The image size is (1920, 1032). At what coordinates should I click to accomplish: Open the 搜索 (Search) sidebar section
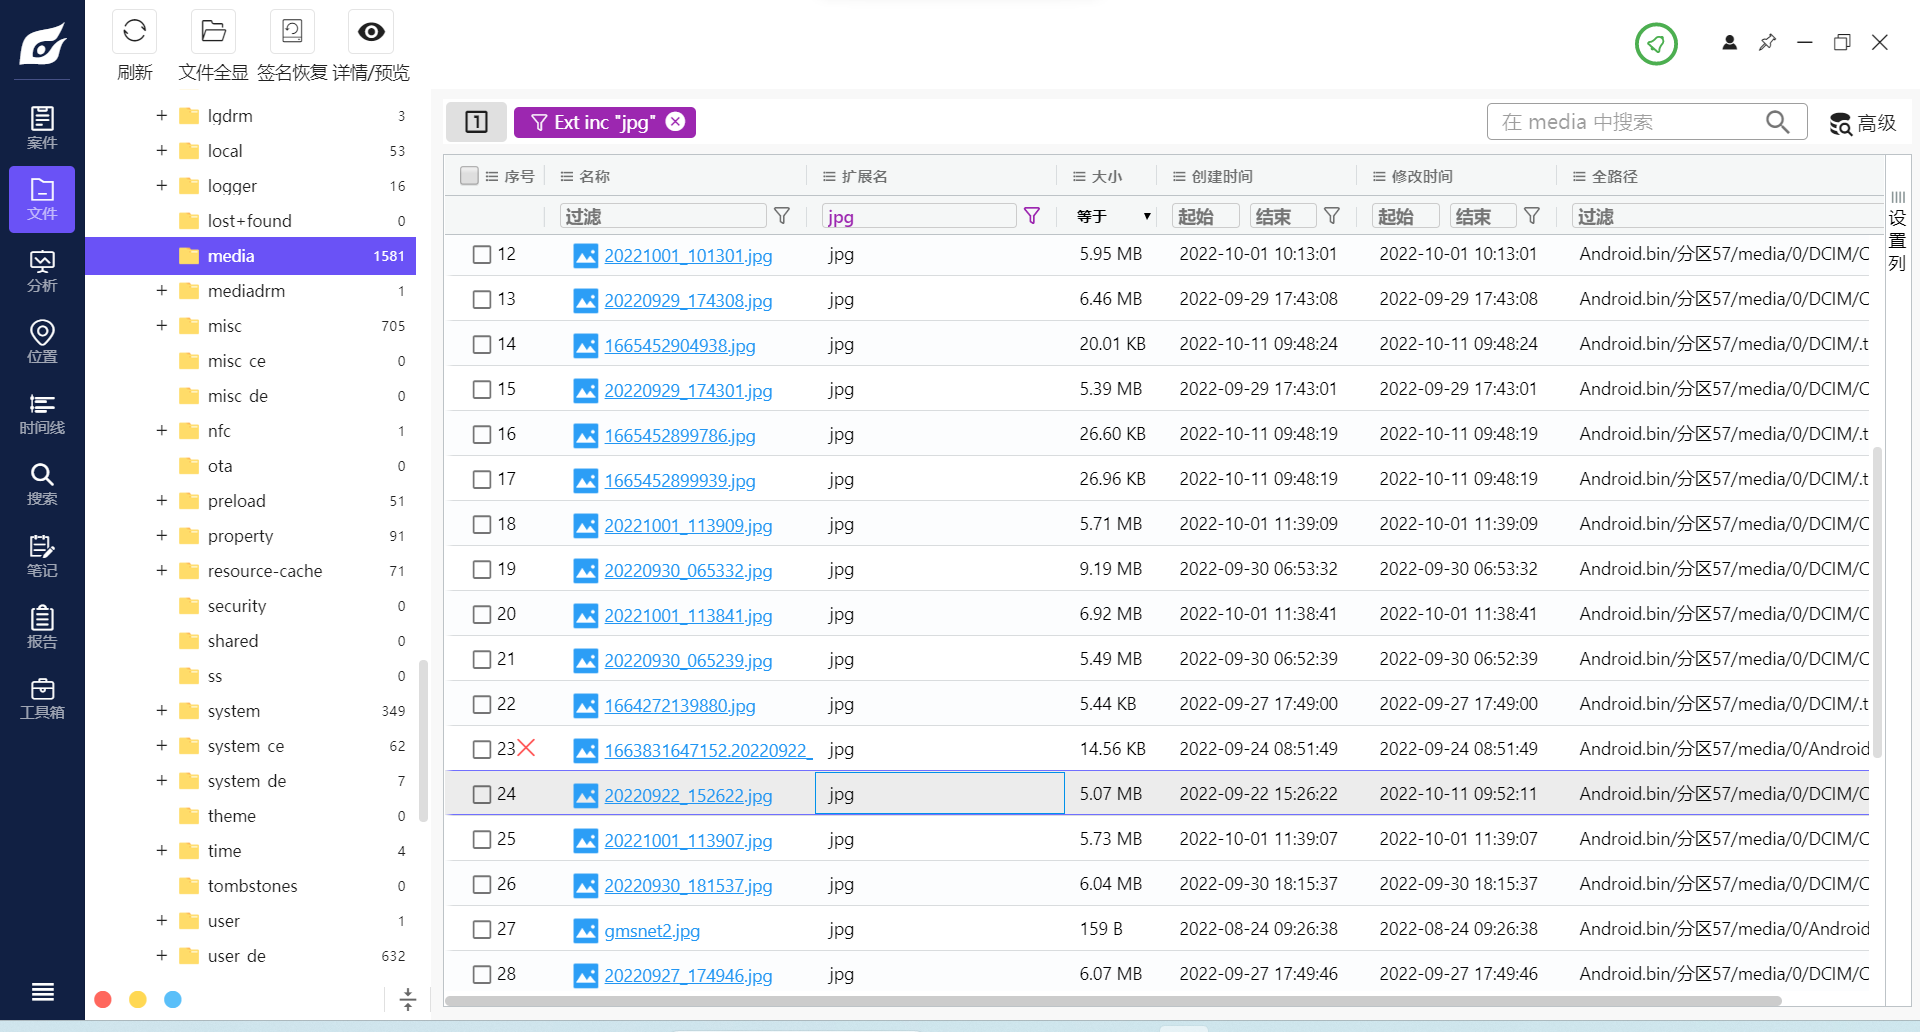tap(42, 485)
